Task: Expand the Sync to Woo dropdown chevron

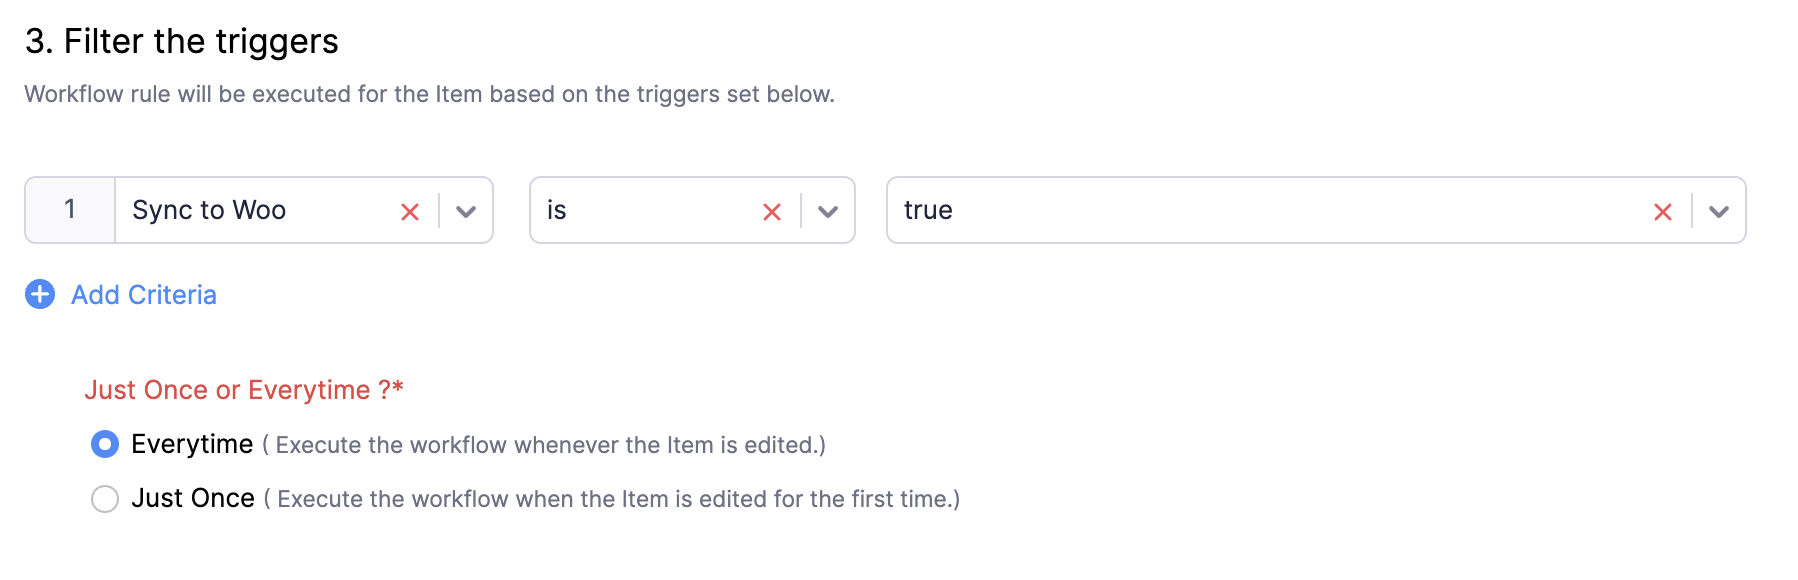Action: (x=466, y=212)
